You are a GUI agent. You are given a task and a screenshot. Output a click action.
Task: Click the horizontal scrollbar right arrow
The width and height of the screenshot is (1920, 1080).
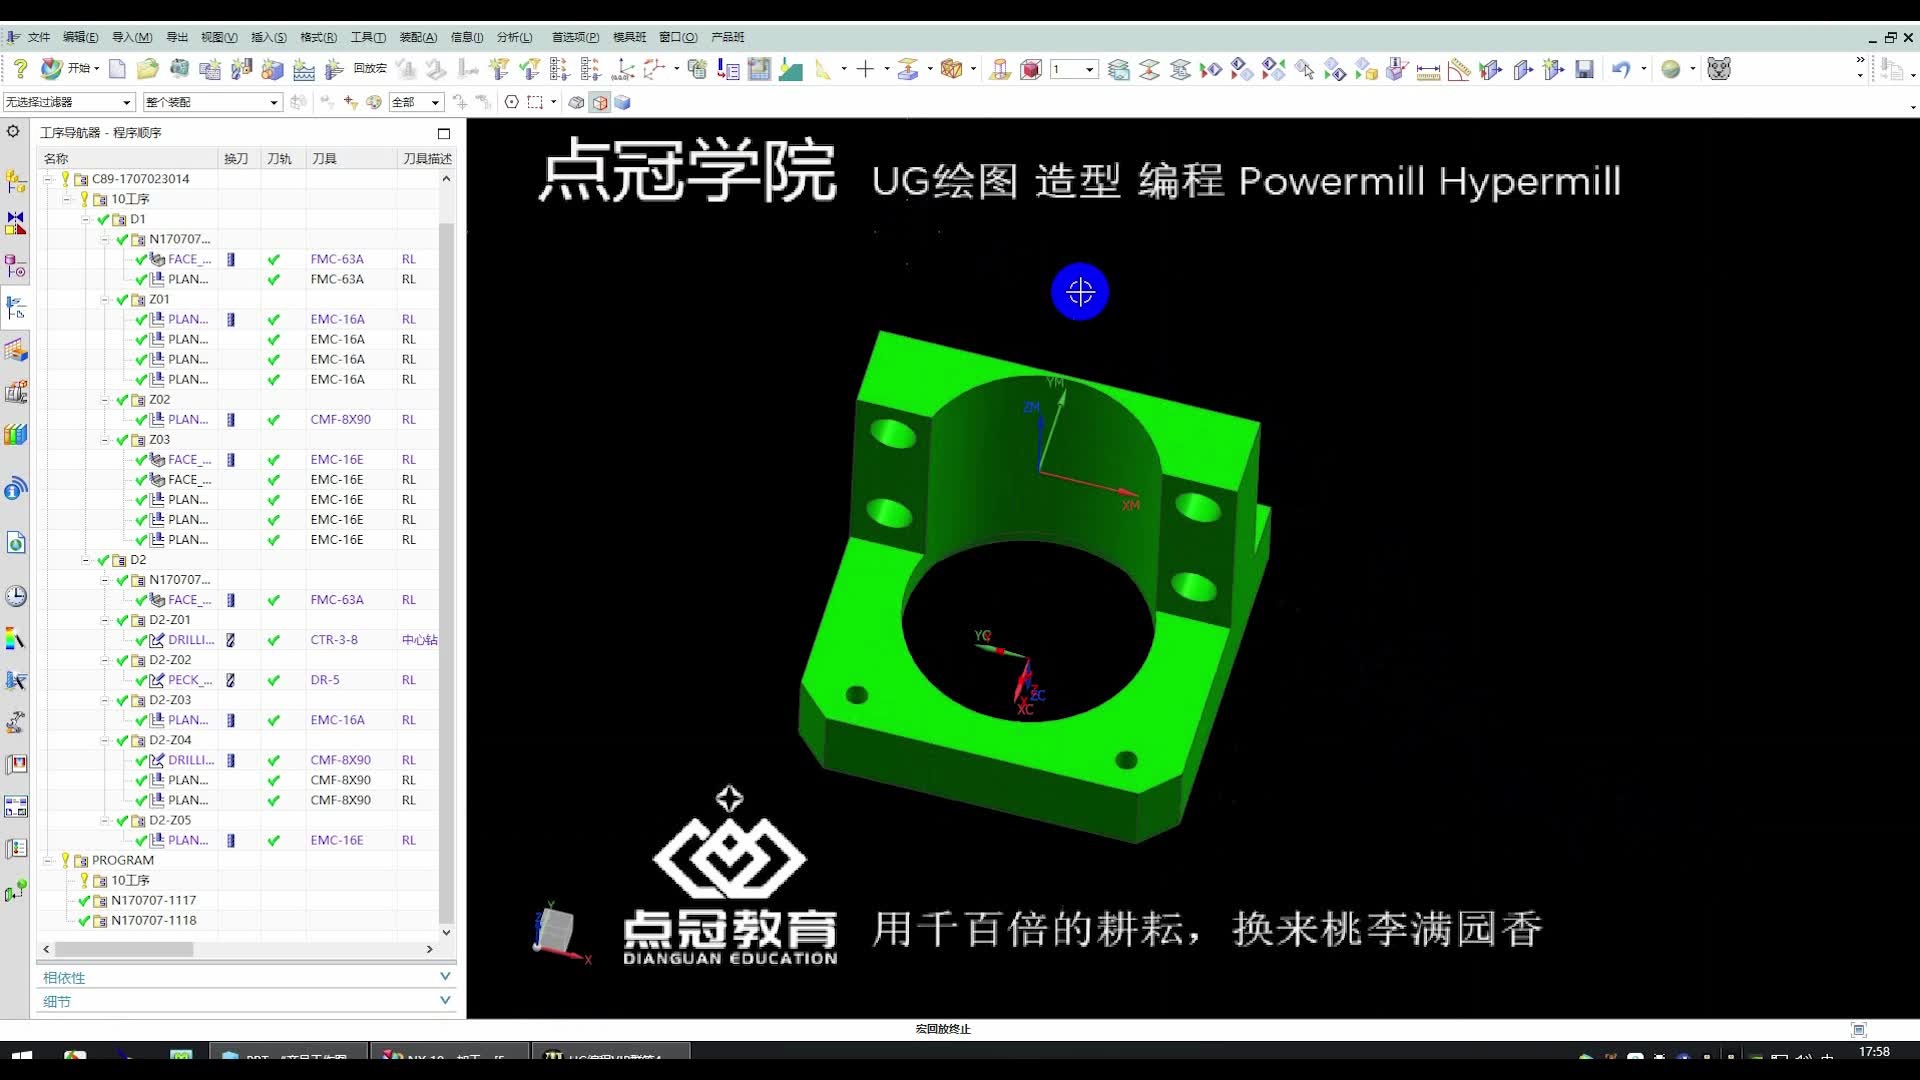point(430,949)
